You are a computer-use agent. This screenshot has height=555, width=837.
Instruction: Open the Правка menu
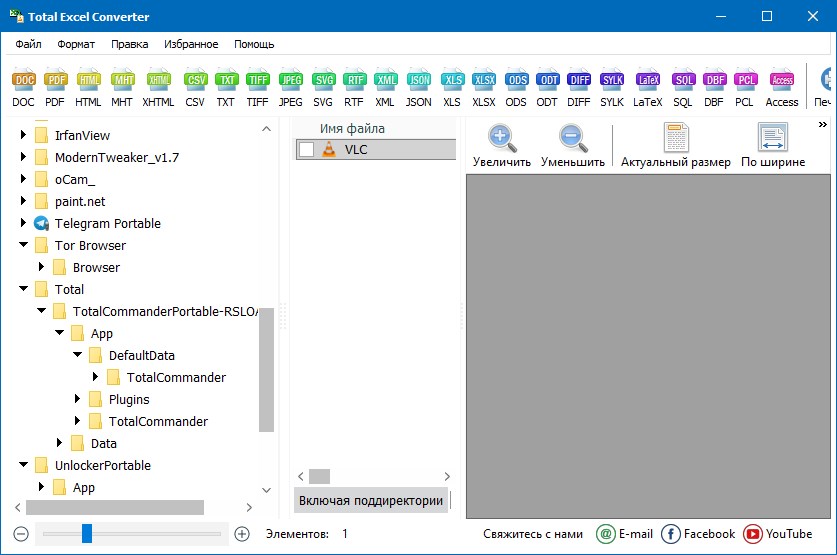click(129, 44)
